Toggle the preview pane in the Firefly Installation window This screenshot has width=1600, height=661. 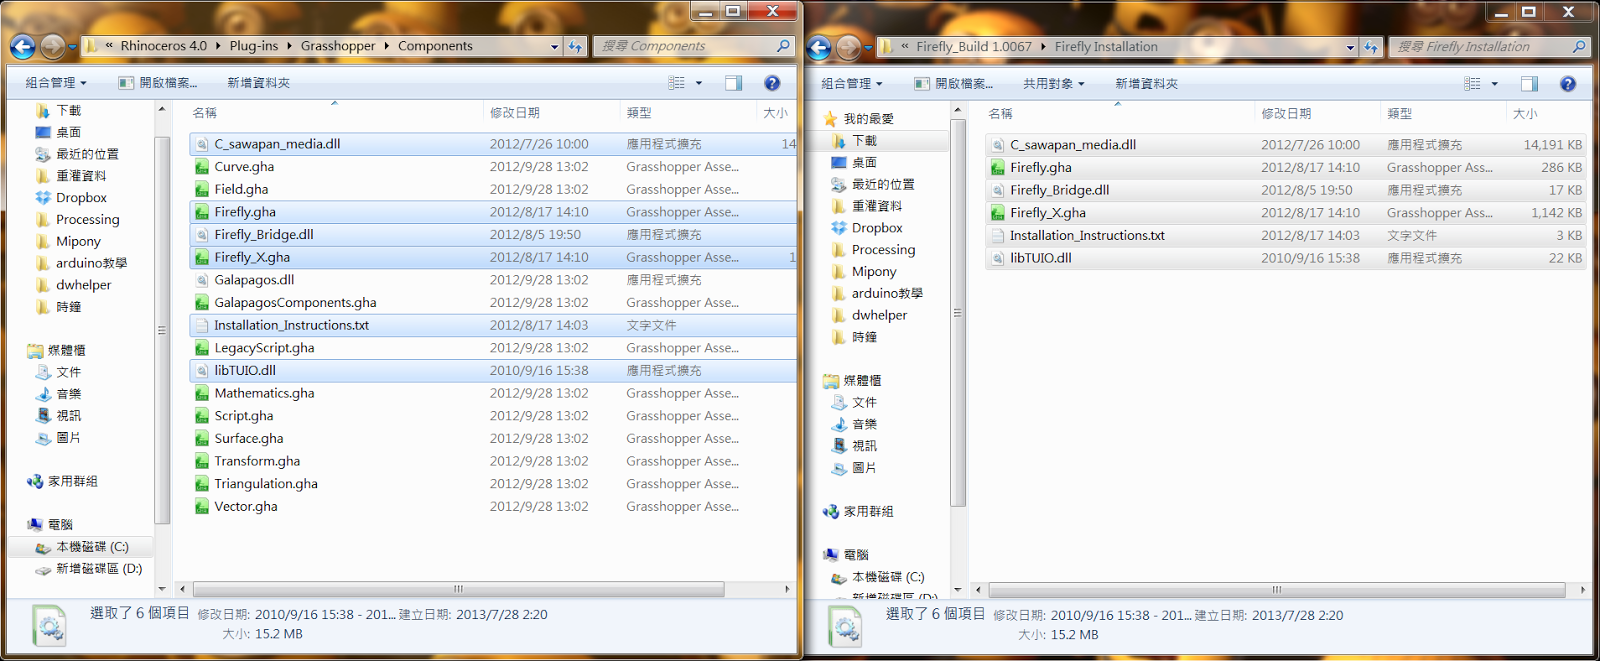[1529, 84]
